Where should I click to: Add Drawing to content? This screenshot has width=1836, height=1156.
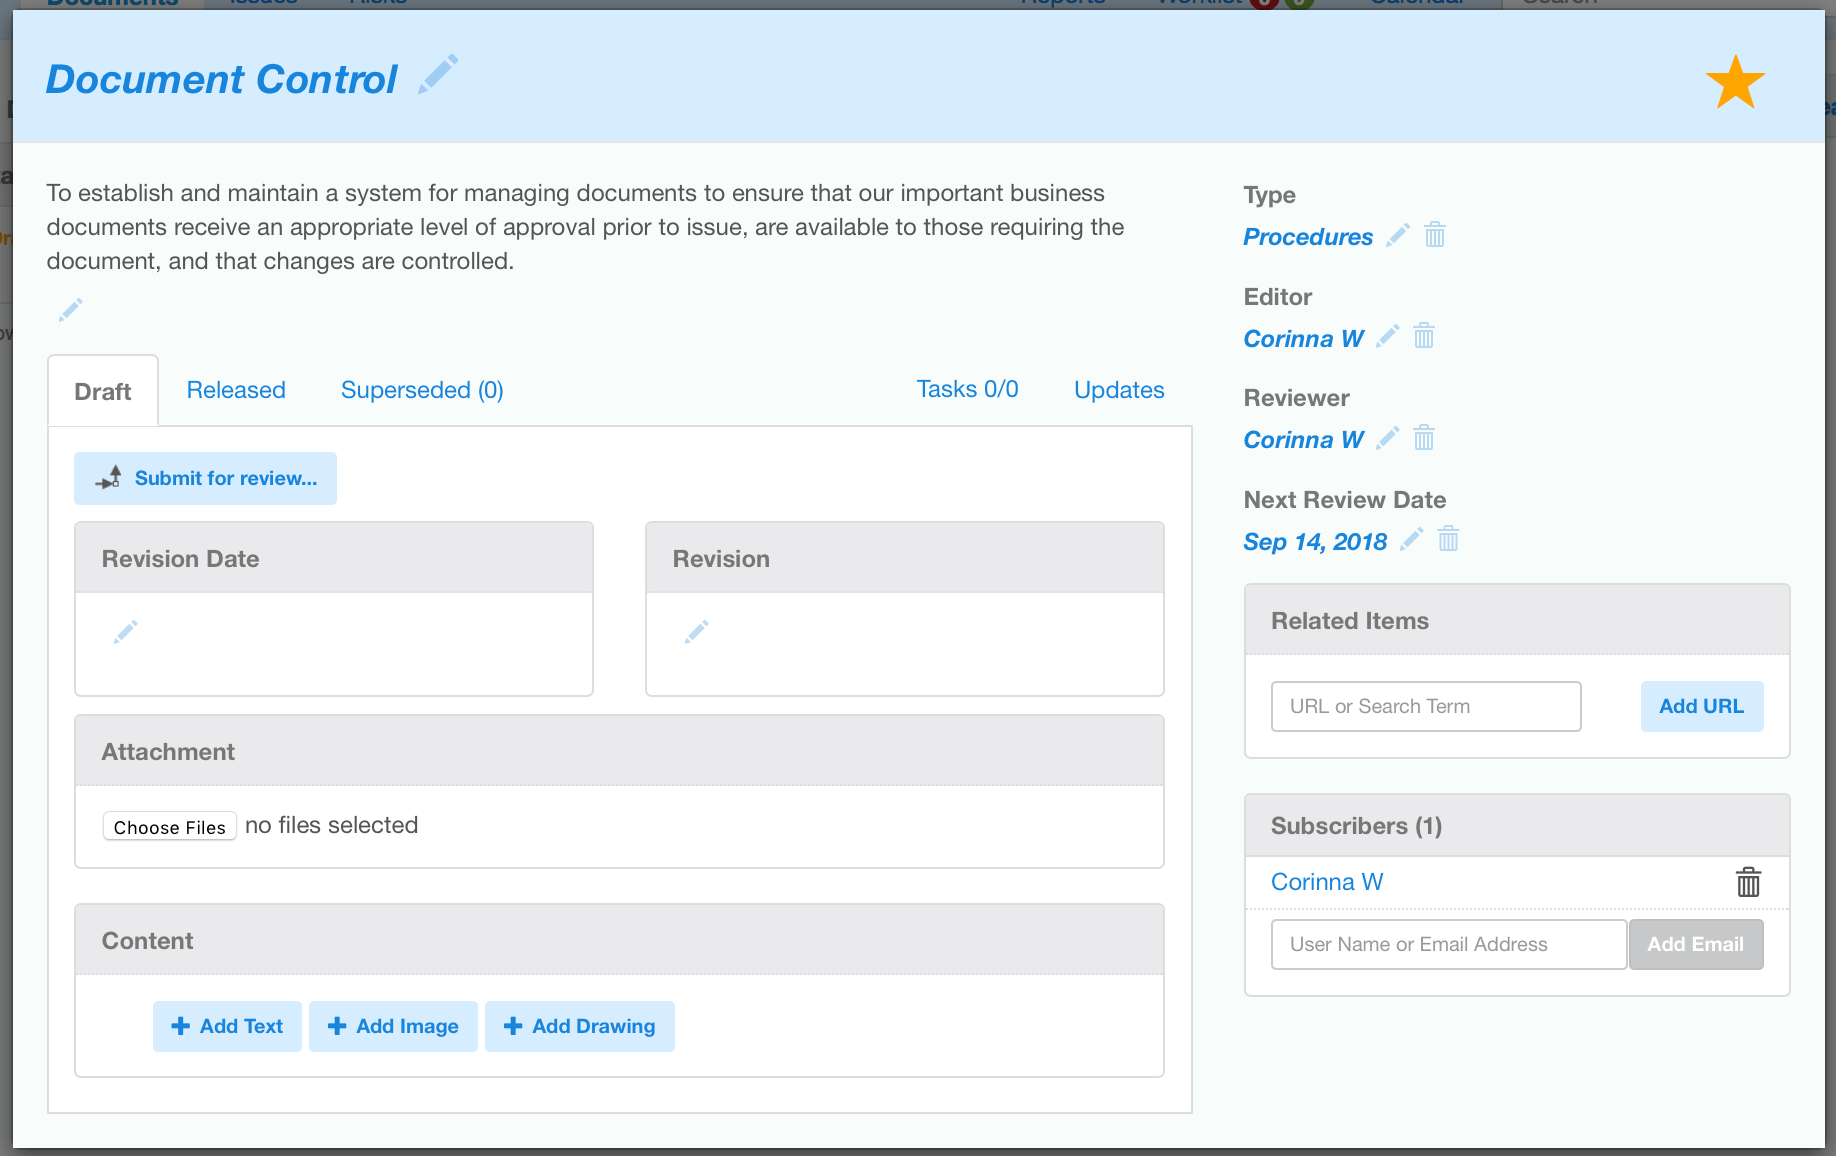(x=580, y=1026)
